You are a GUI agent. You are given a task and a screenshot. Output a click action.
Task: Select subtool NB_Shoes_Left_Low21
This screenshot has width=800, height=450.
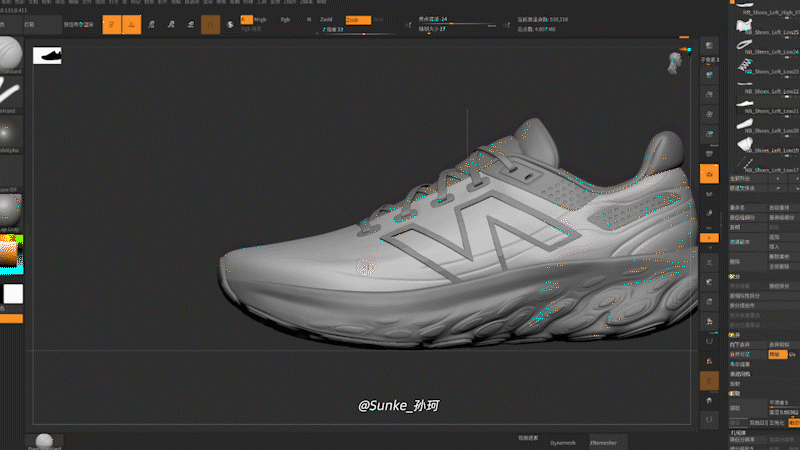click(767, 106)
